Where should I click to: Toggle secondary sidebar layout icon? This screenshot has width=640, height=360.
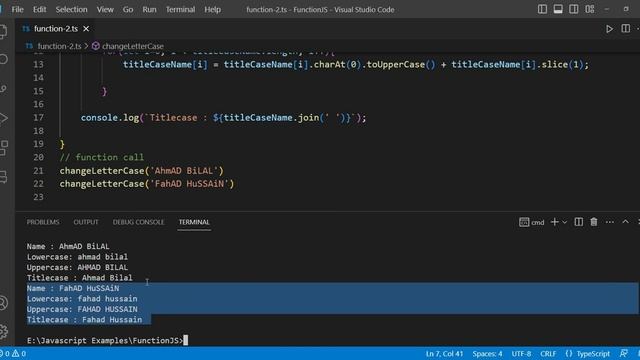tap(573, 9)
